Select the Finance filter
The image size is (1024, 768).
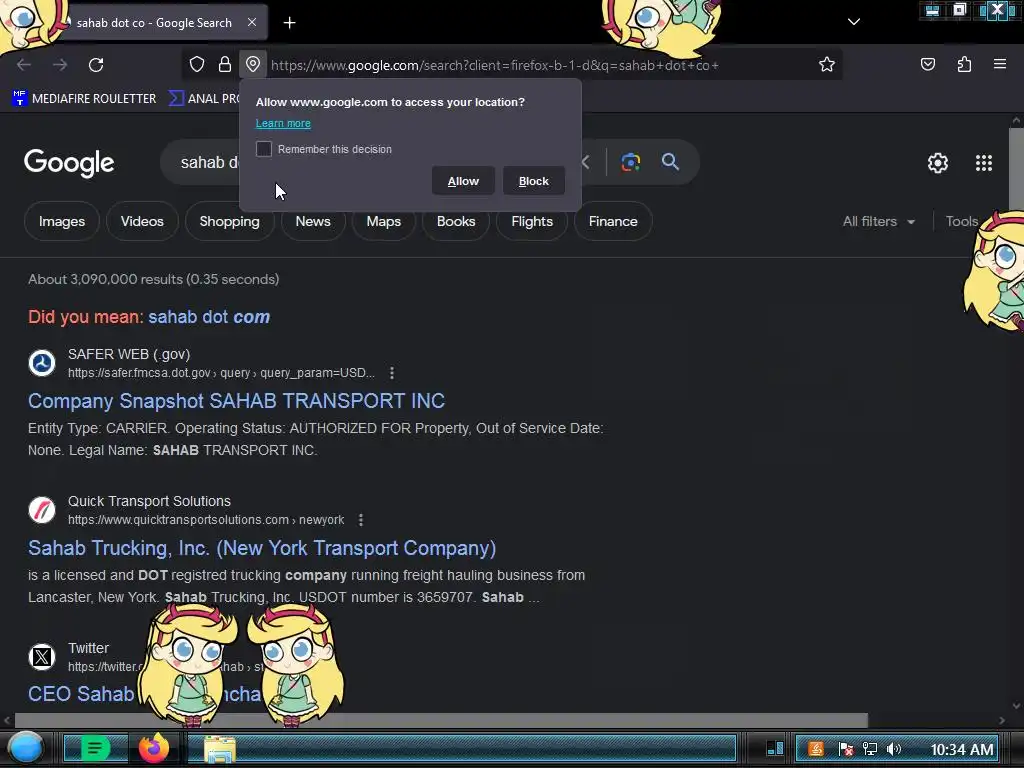(613, 221)
